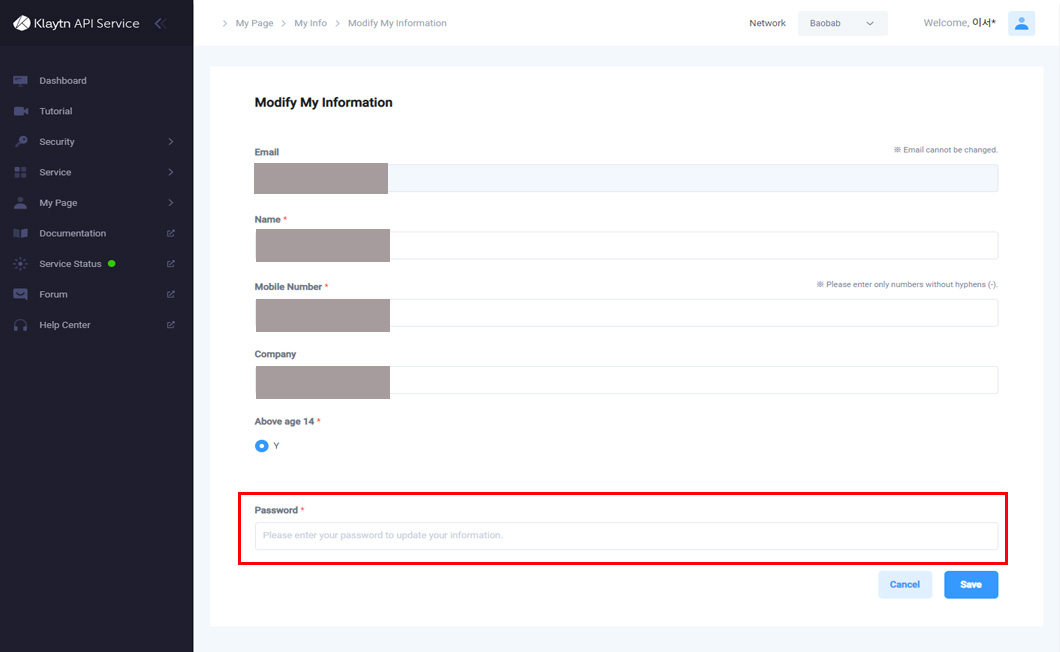1060x652 pixels.
Task: Click the 'Welcome' user greeting text
Action: click(959, 23)
